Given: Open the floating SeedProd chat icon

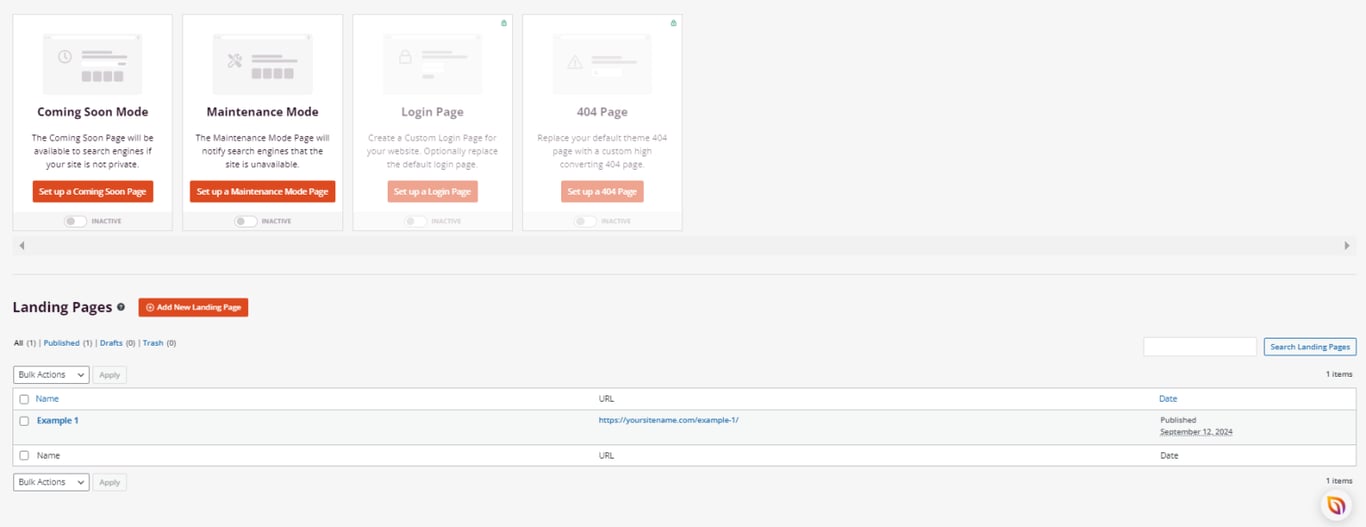Looking at the screenshot, I should pos(1335,505).
